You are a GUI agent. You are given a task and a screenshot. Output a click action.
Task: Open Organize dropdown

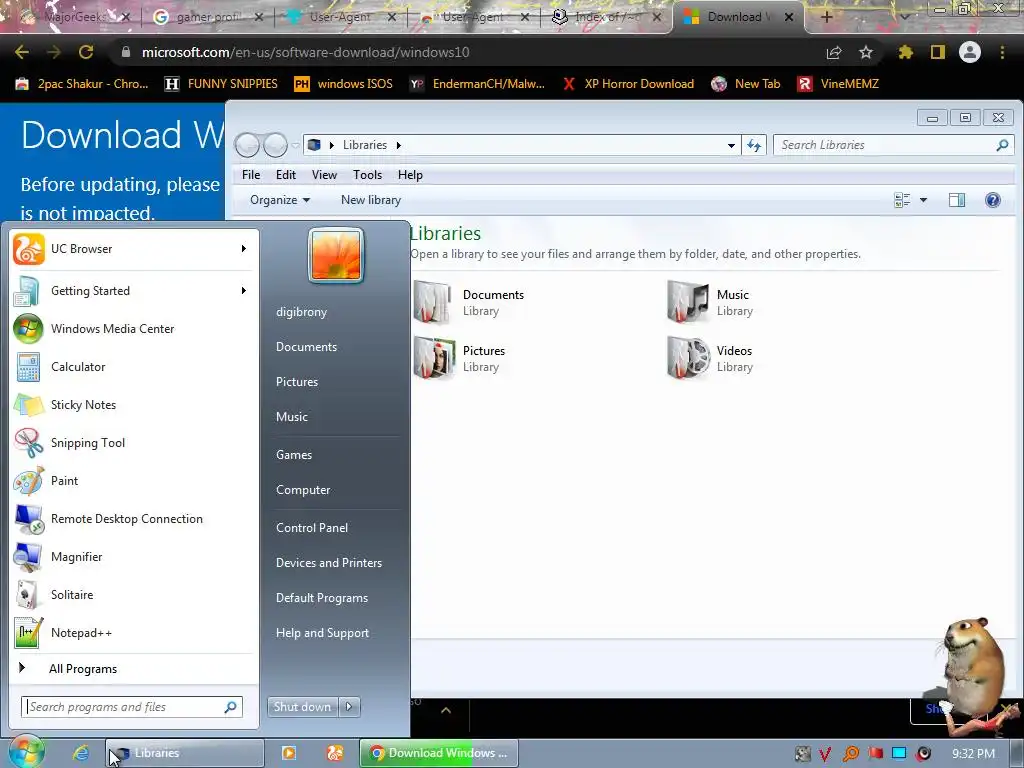pyautogui.click(x=280, y=200)
